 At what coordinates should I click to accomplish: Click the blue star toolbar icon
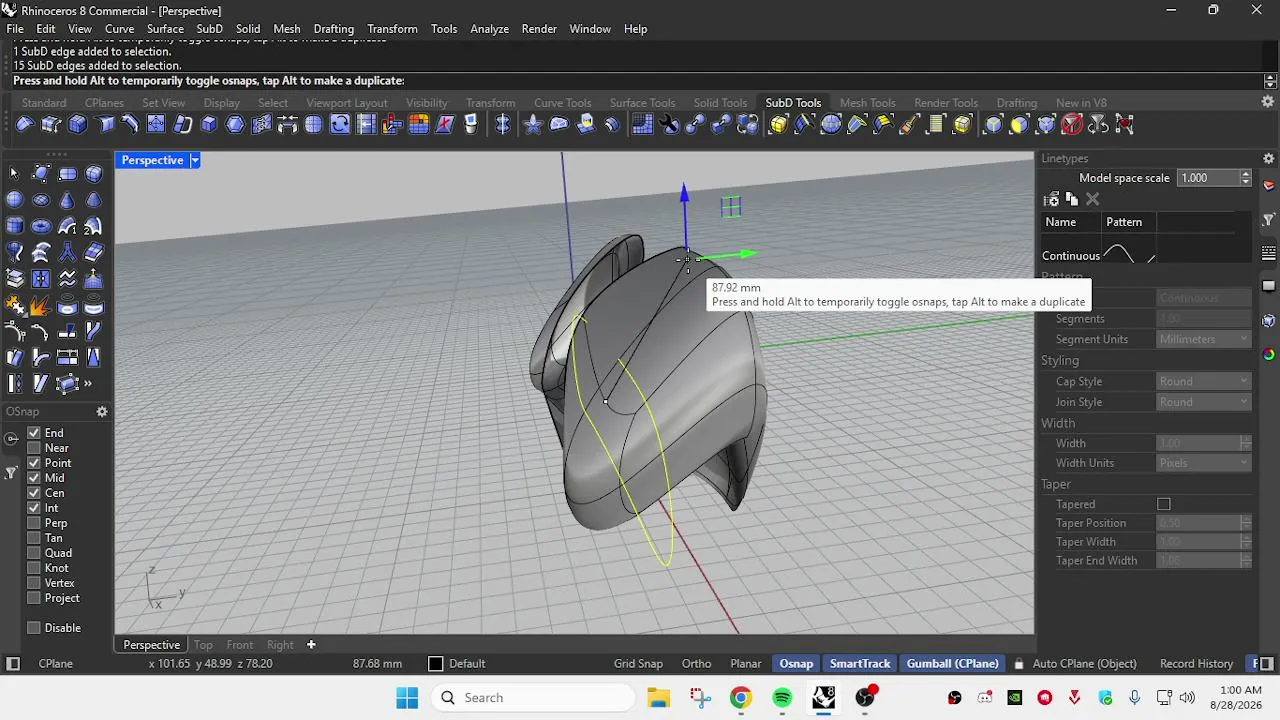(533, 125)
